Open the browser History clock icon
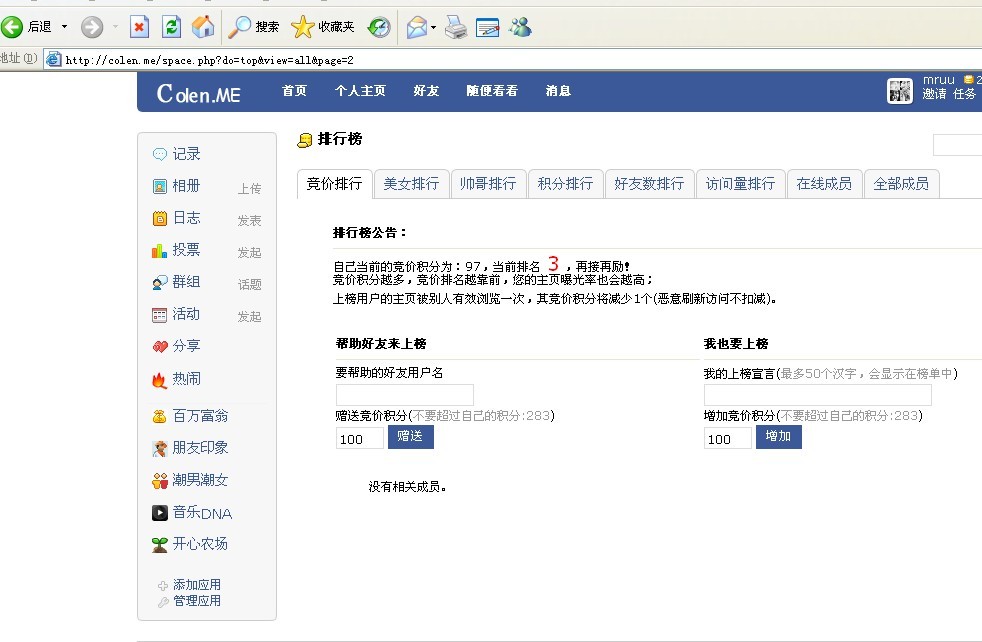Viewport: 982px width, 642px height. [x=378, y=27]
